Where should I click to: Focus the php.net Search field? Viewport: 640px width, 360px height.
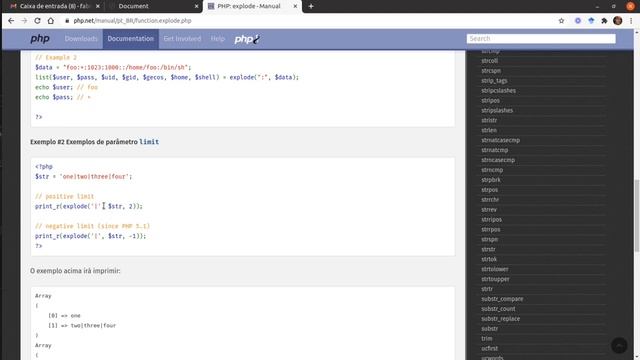tap(541, 38)
